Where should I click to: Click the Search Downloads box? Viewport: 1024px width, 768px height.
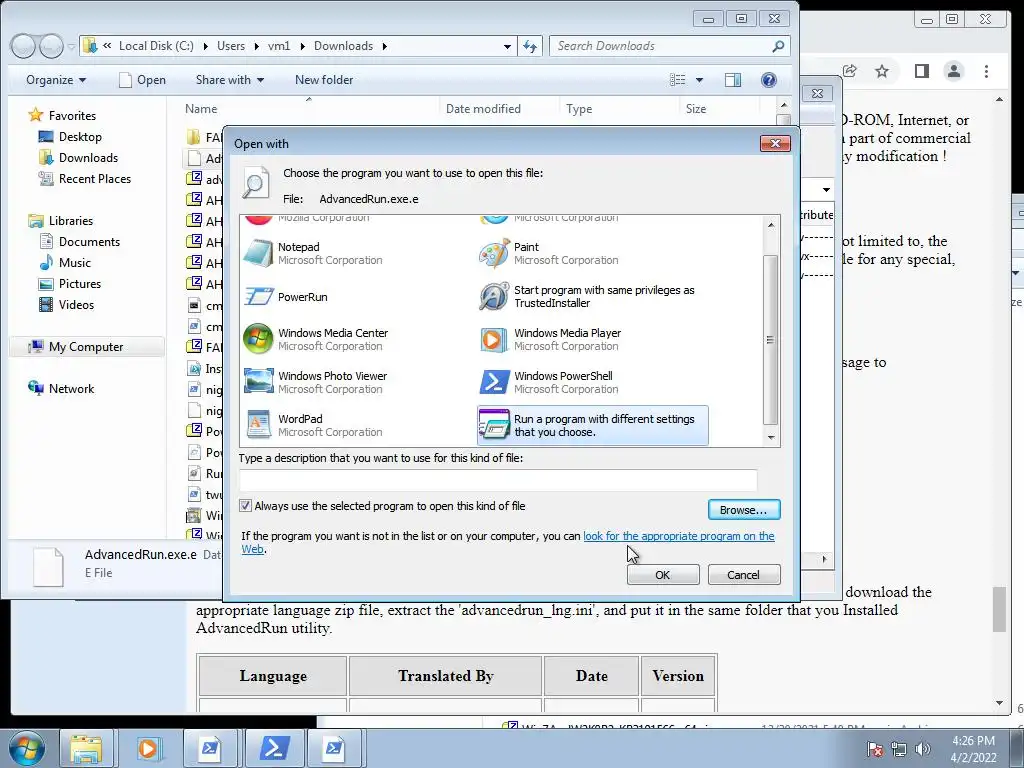tap(669, 46)
